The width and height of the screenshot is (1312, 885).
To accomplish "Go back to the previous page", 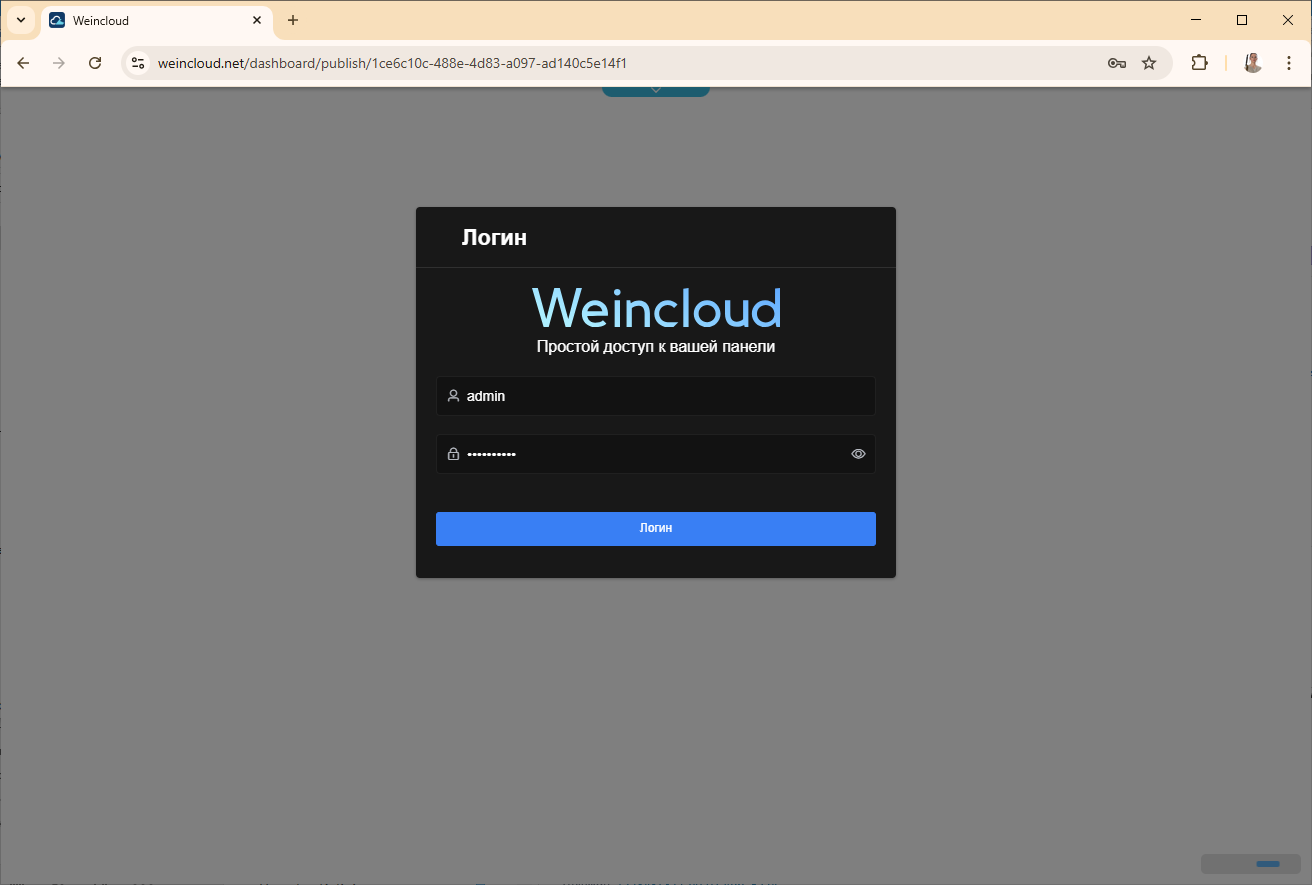I will point(24,63).
